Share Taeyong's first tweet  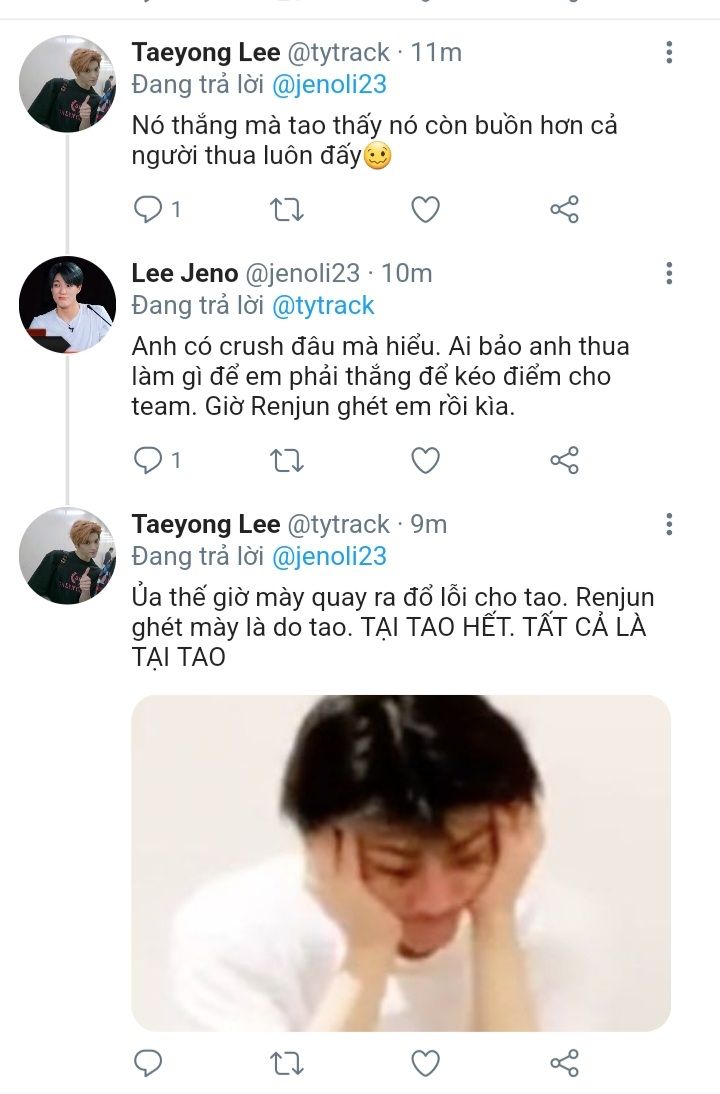point(564,209)
